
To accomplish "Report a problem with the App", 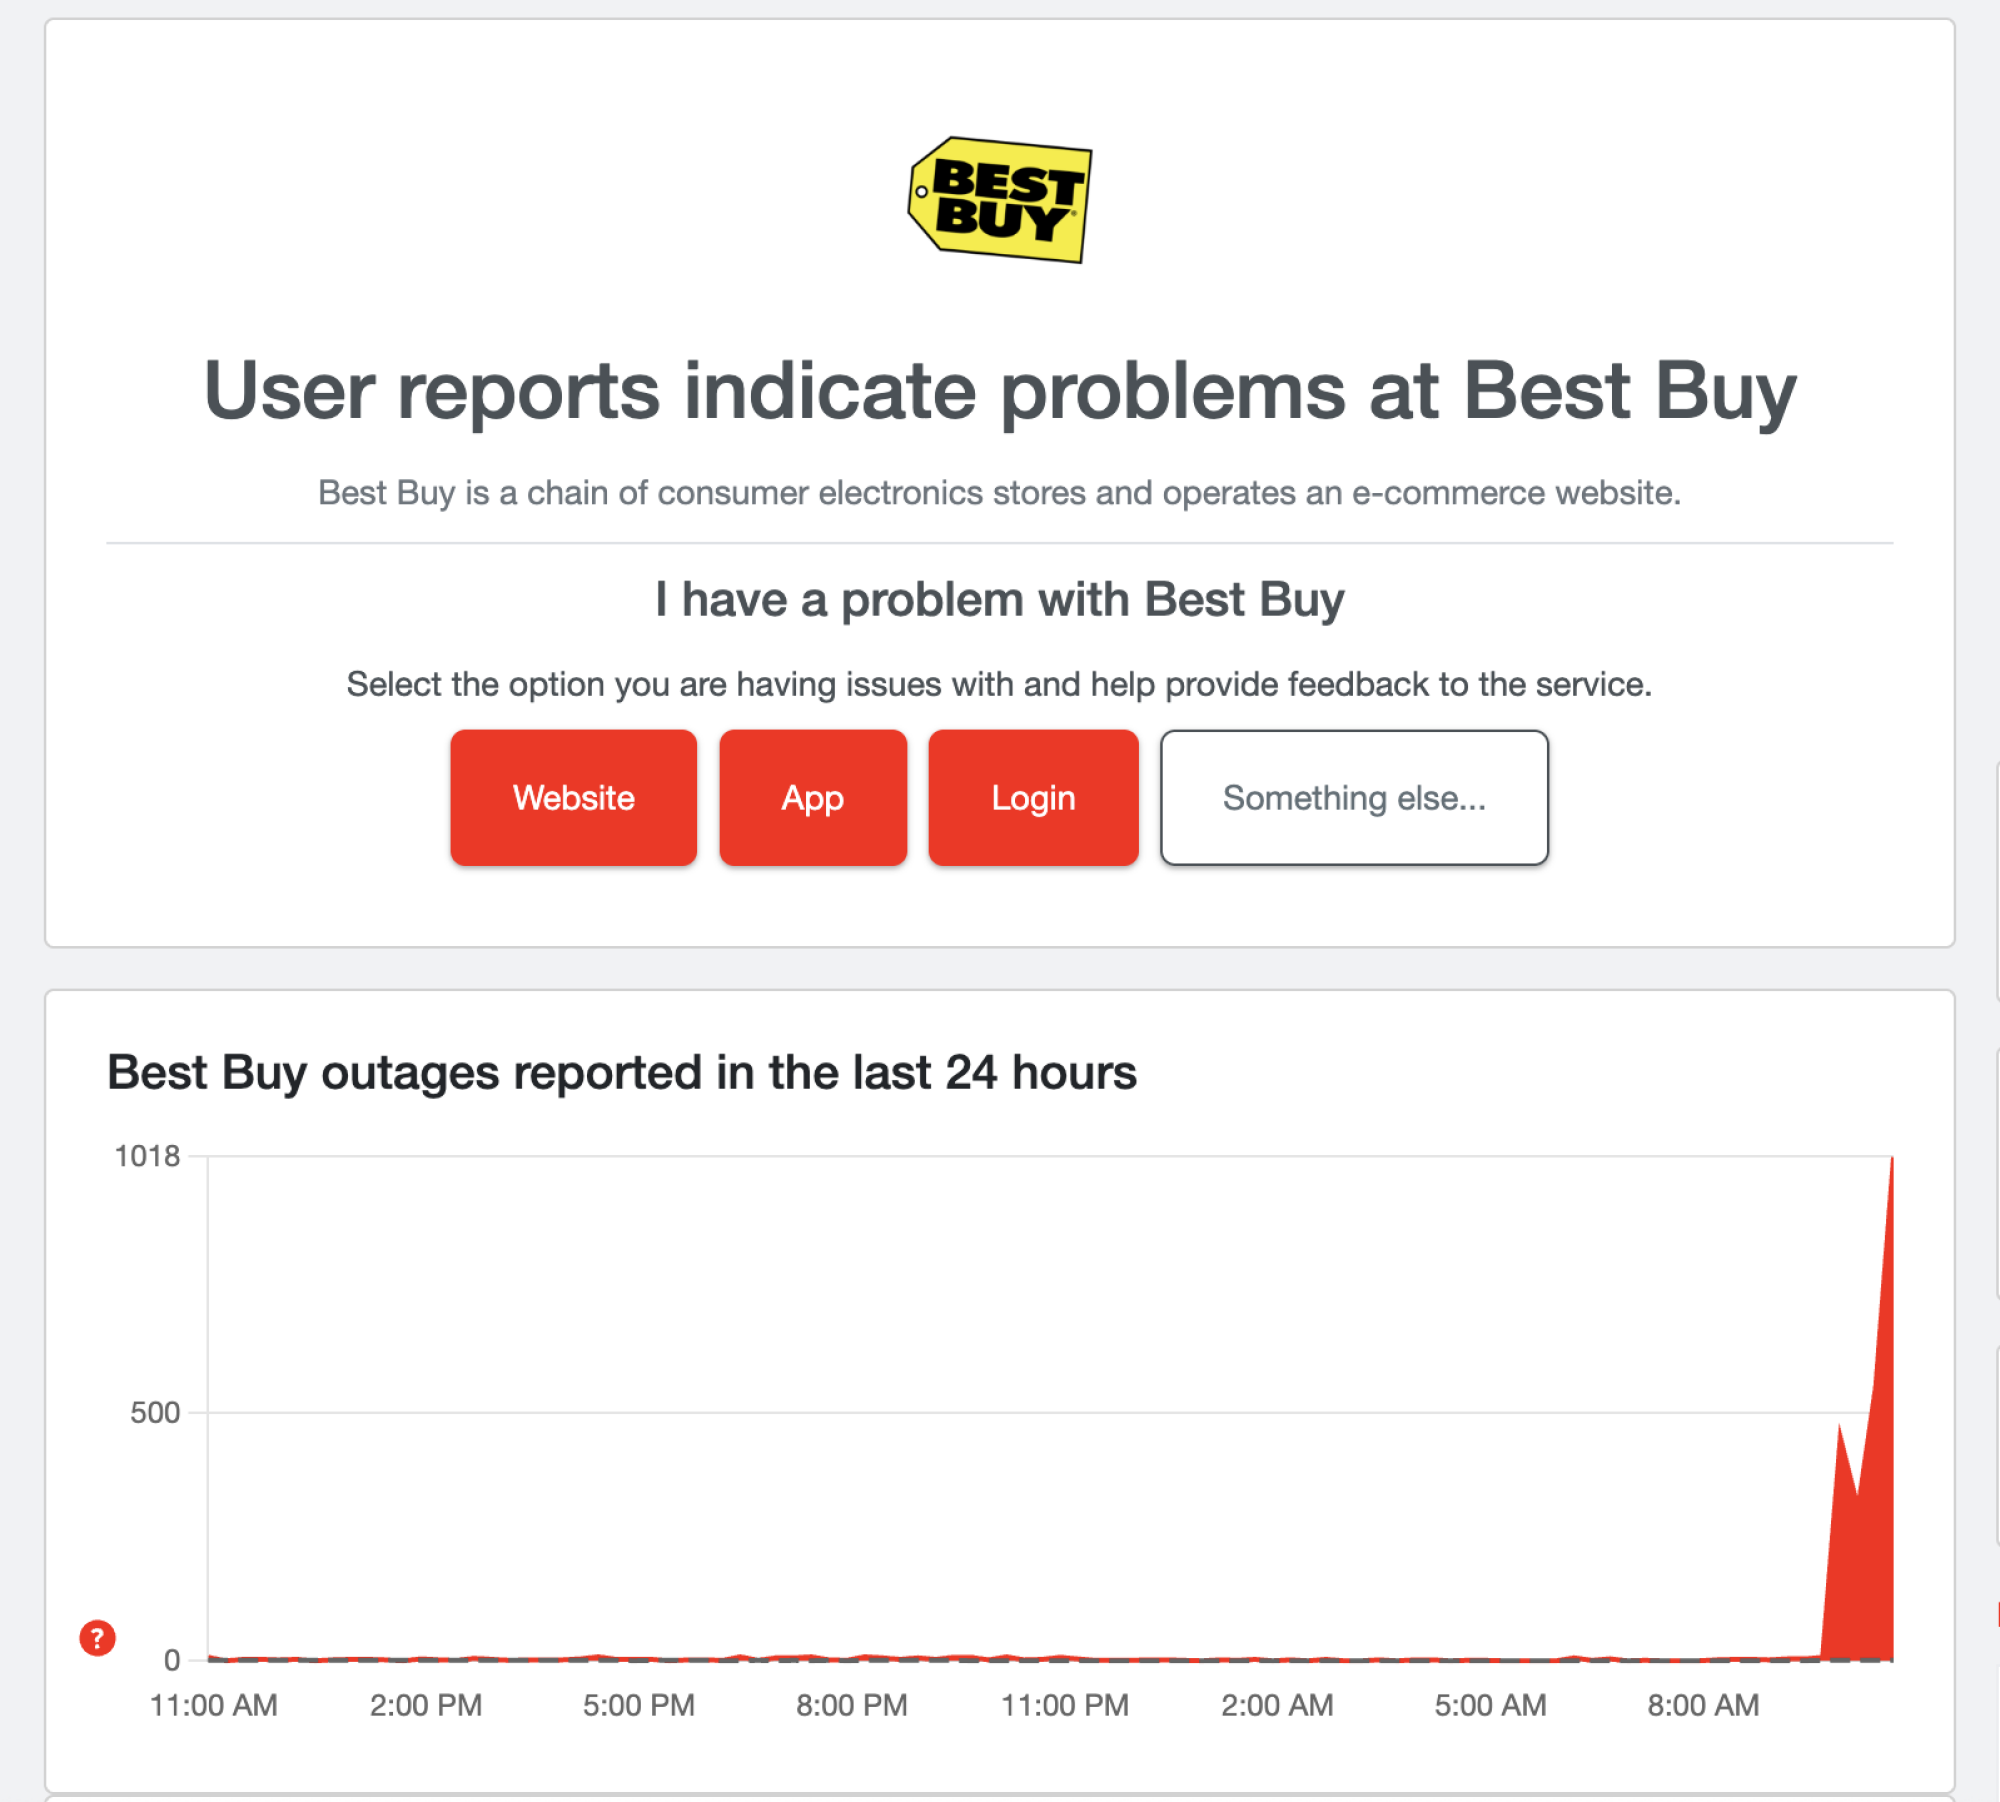I will point(812,797).
